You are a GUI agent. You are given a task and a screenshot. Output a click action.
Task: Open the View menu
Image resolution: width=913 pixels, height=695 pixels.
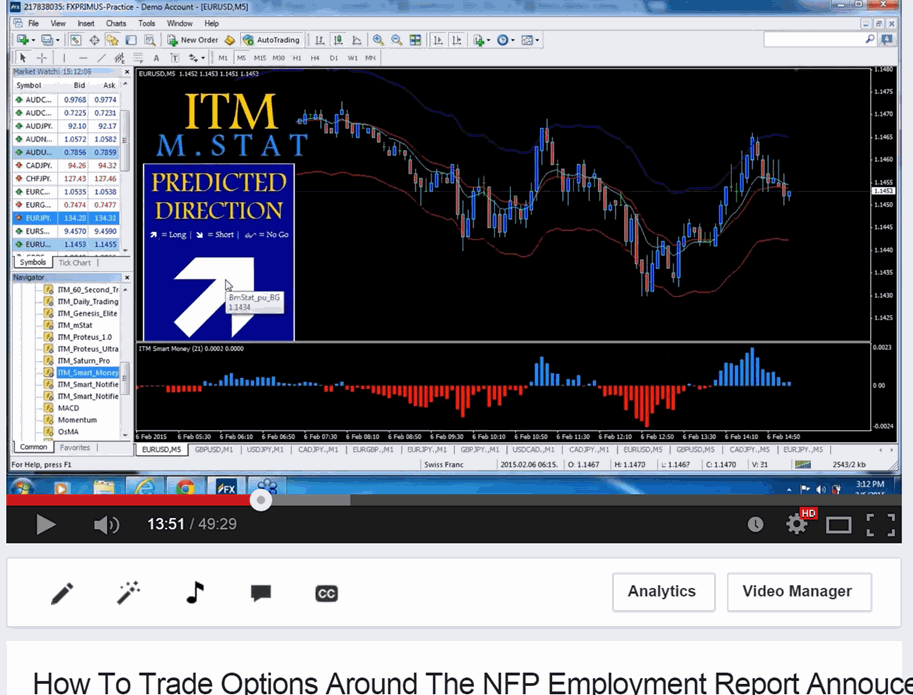(58, 23)
